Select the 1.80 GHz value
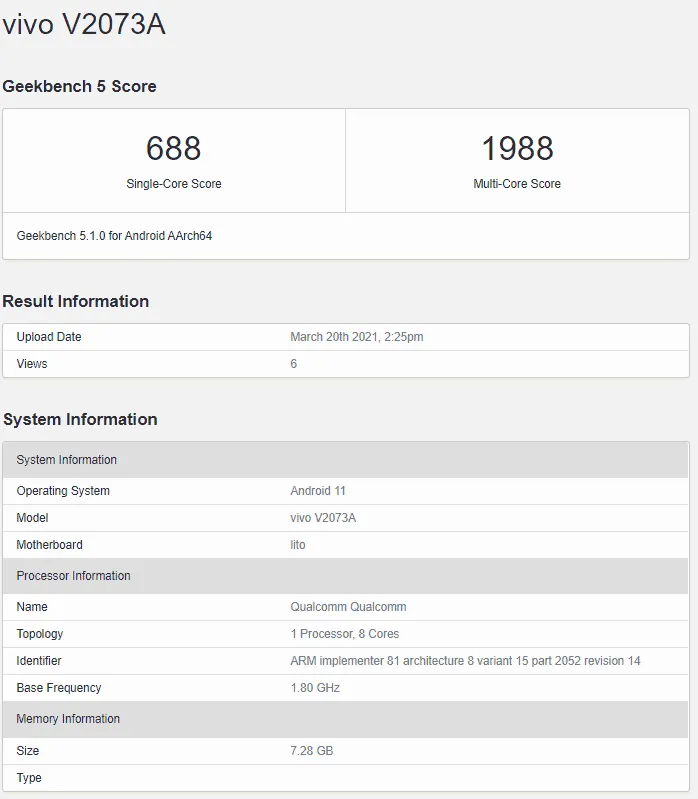Screen dimensions: 698x799 click(x=315, y=688)
